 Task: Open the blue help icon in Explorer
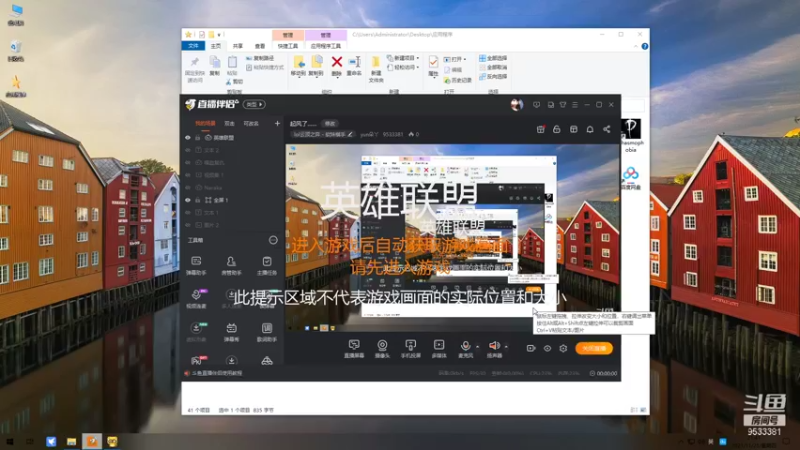pyautogui.click(x=645, y=46)
